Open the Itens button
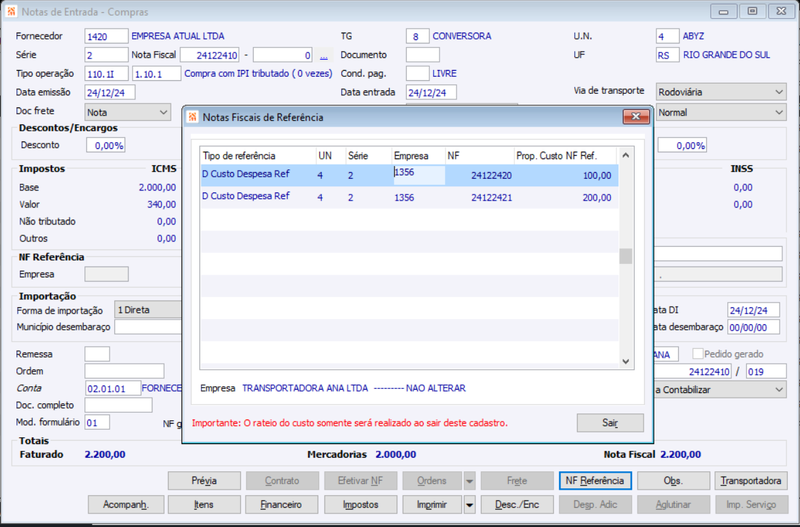The width and height of the screenshot is (800, 527). [x=204, y=505]
